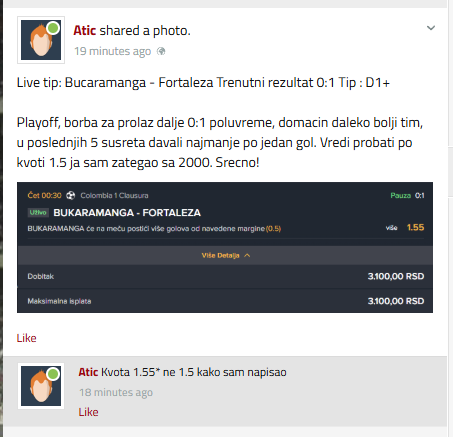The height and width of the screenshot is (437, 453).
Task: Click the BUKARAMANGA - FORTALEZA match title
Action: click(127, 213)
